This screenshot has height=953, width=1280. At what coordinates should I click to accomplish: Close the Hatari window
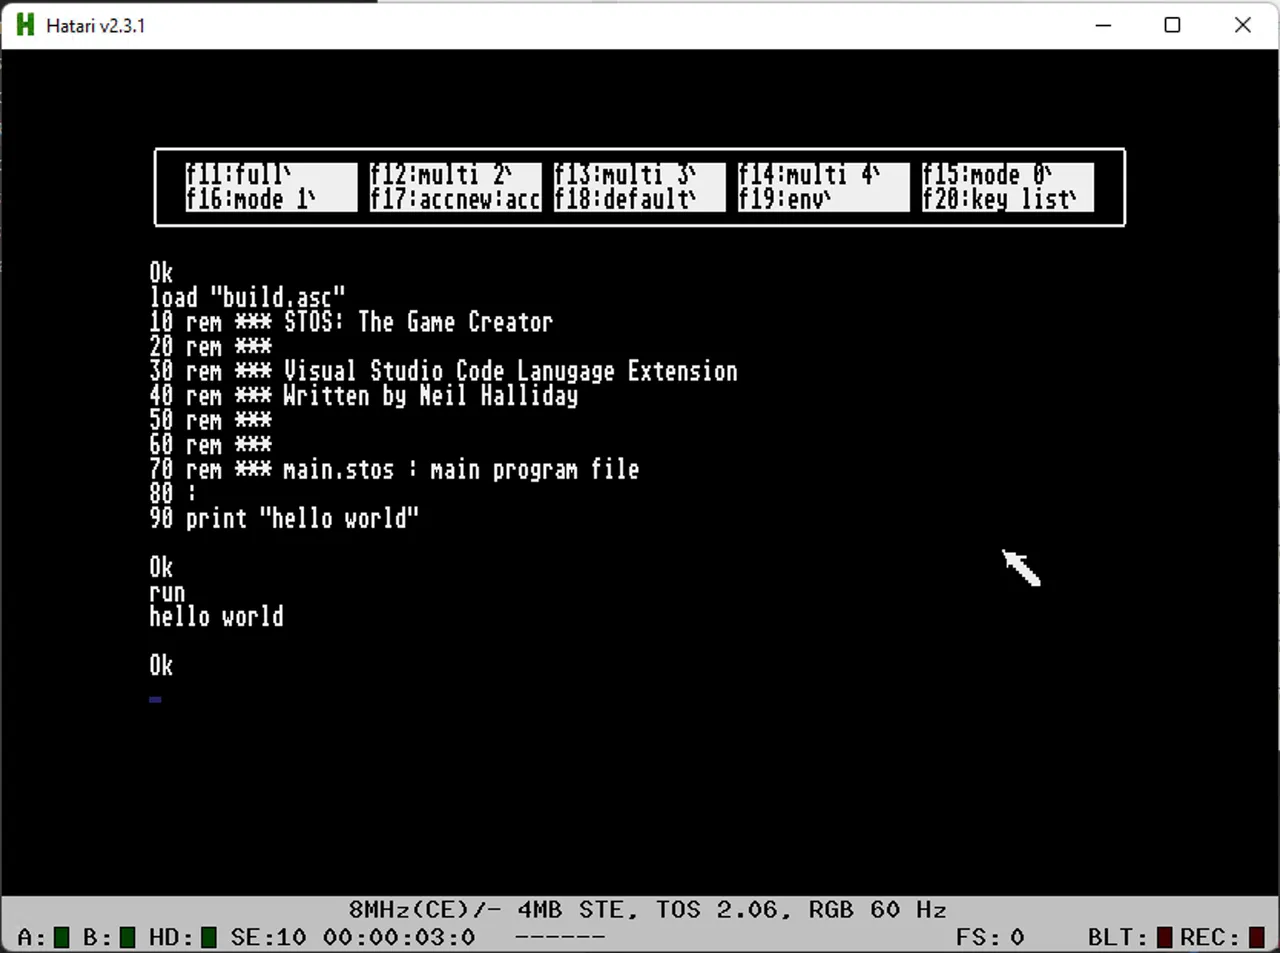(1243, 25)
